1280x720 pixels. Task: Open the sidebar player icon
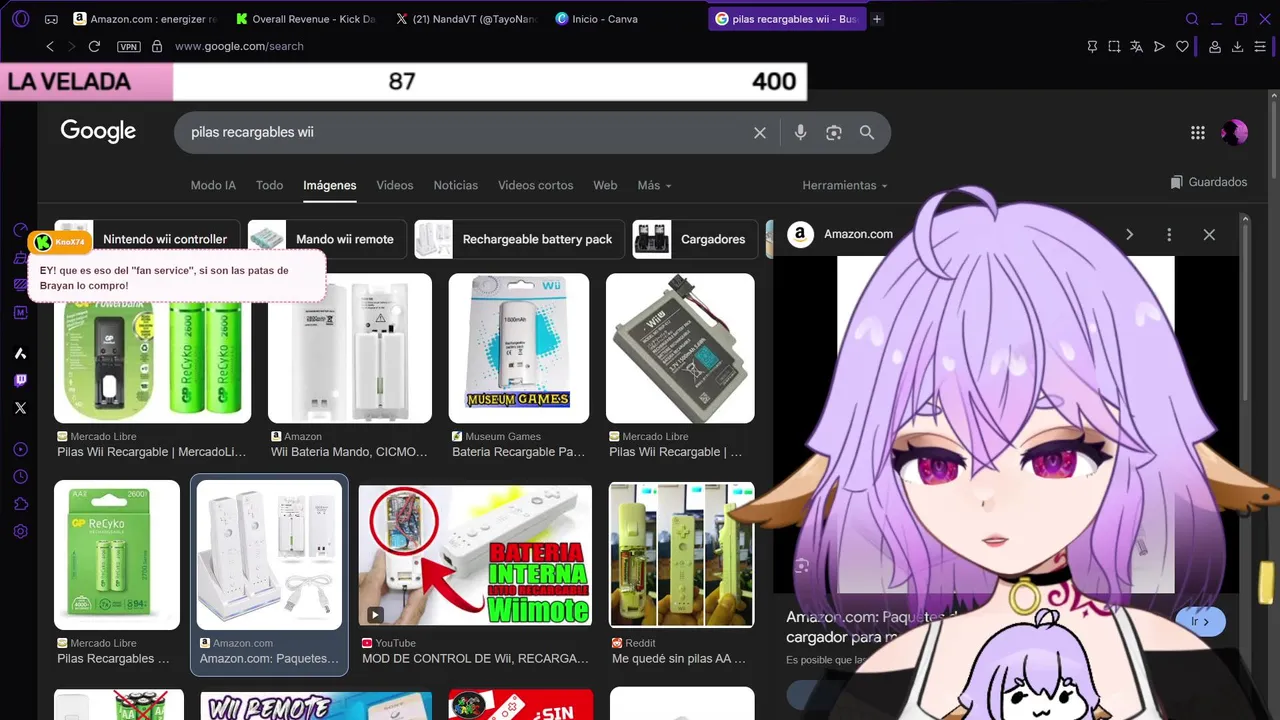click(x=20, y=450)
